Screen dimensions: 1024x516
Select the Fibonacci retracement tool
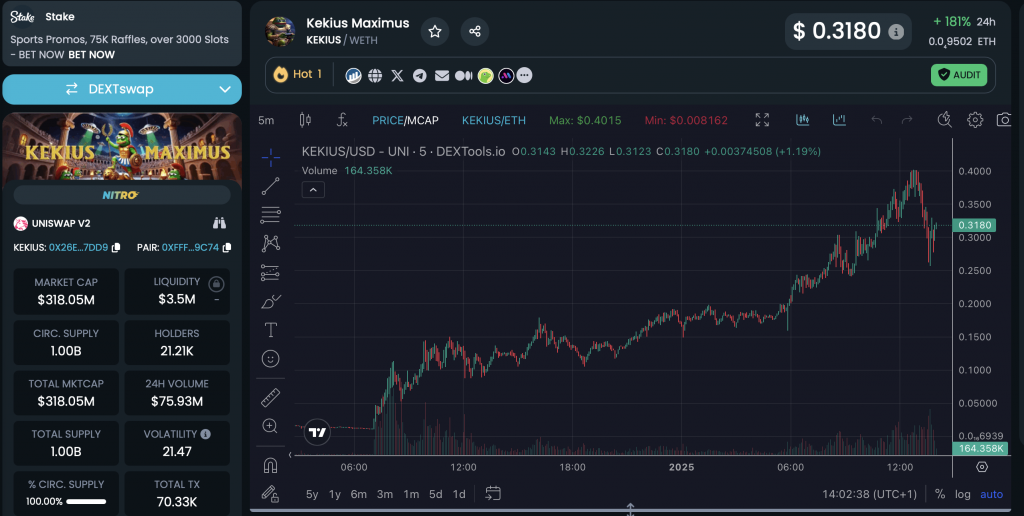270,214
